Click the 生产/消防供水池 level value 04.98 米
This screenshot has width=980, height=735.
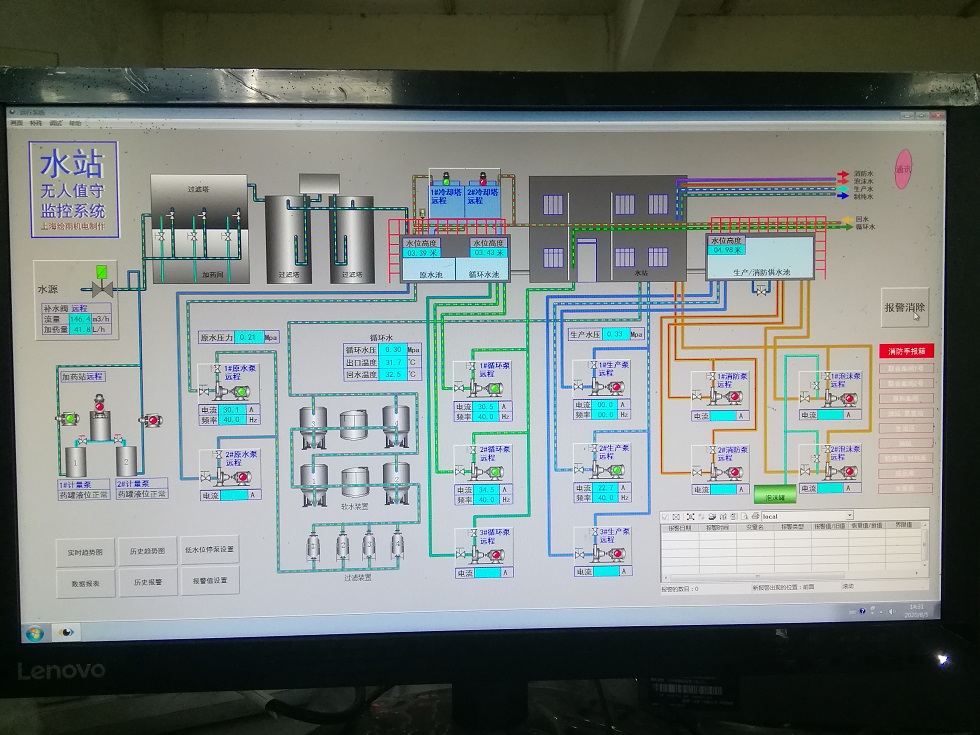(727, 249)
